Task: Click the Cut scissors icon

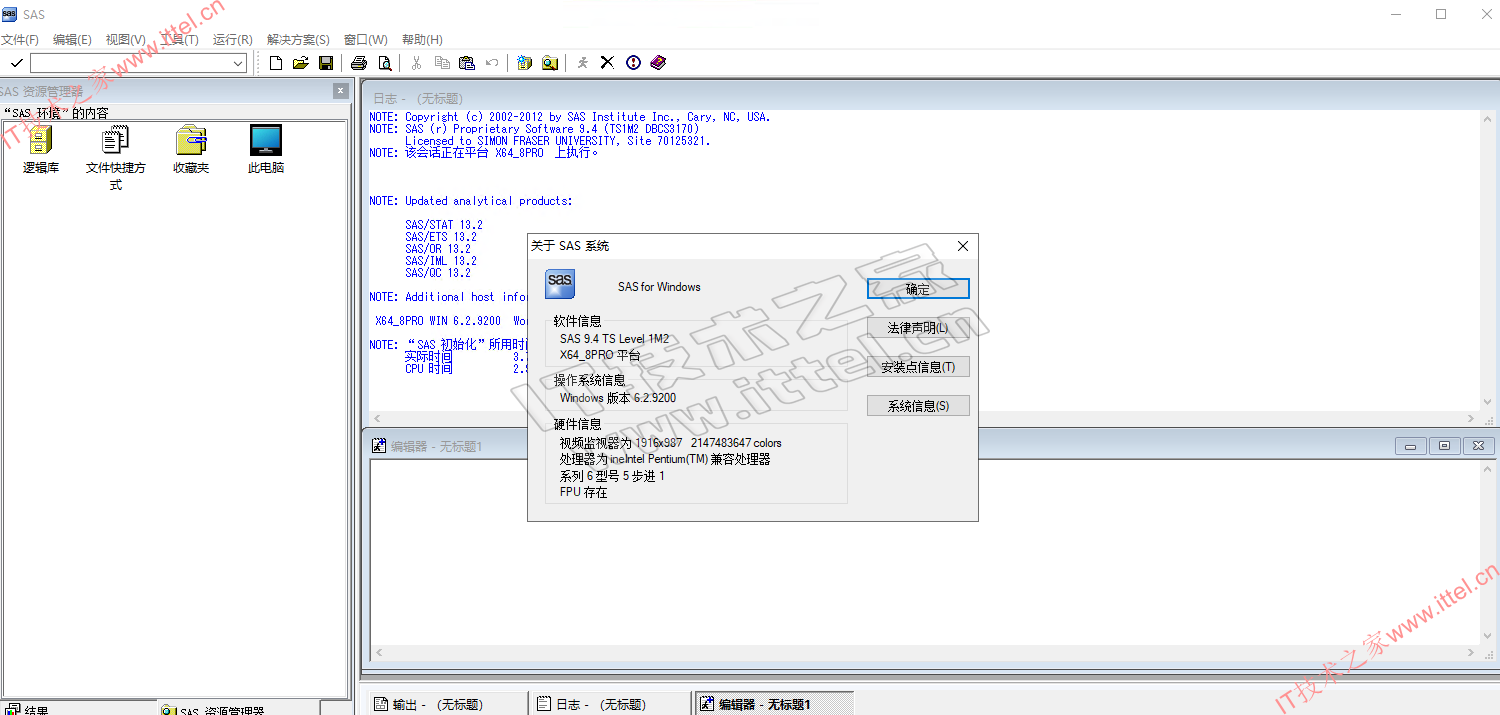Action: click(x=417, y=63)
